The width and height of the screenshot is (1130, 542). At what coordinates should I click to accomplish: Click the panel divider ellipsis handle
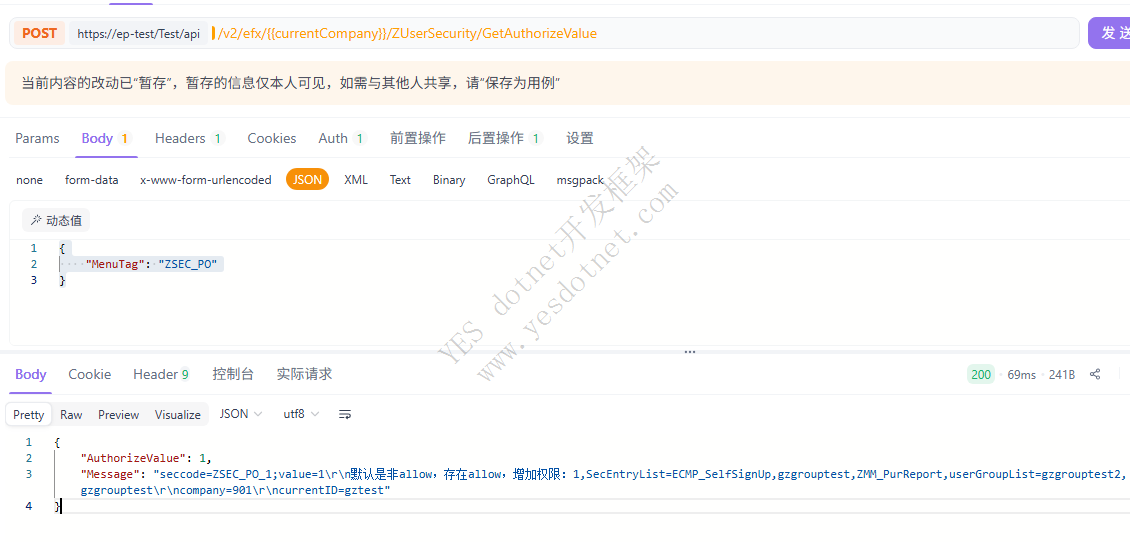coord(690,352)
